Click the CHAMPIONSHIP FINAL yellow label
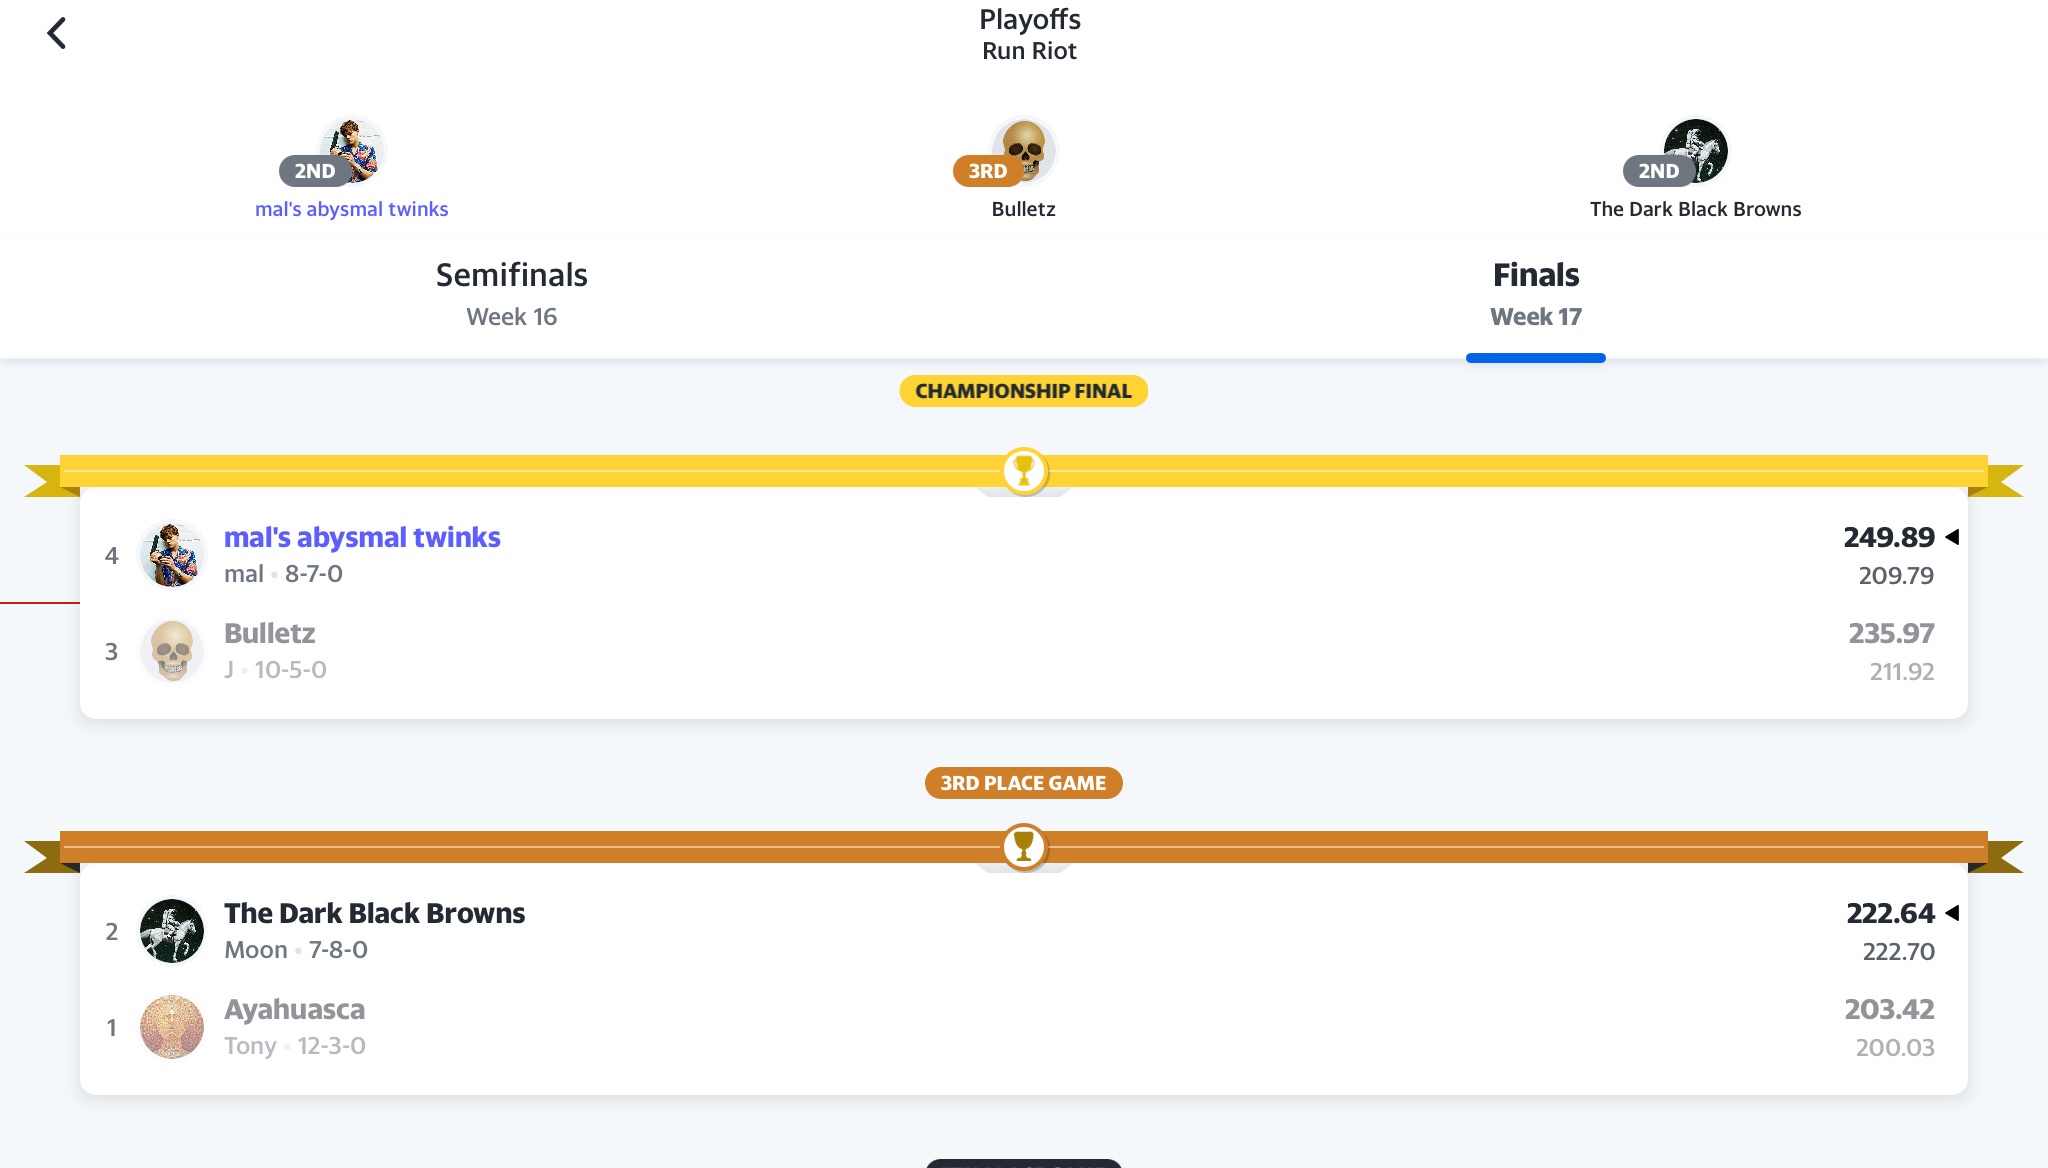The image size is (2048, 1168). pos(1024,391)
